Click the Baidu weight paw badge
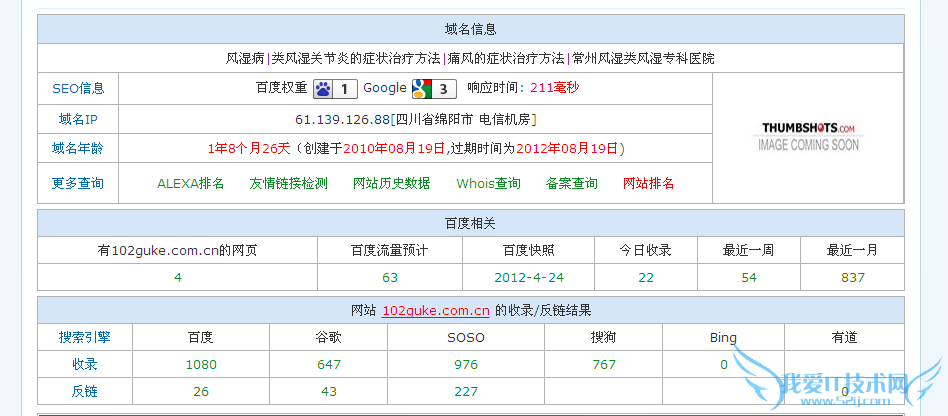 click(334, 89)
